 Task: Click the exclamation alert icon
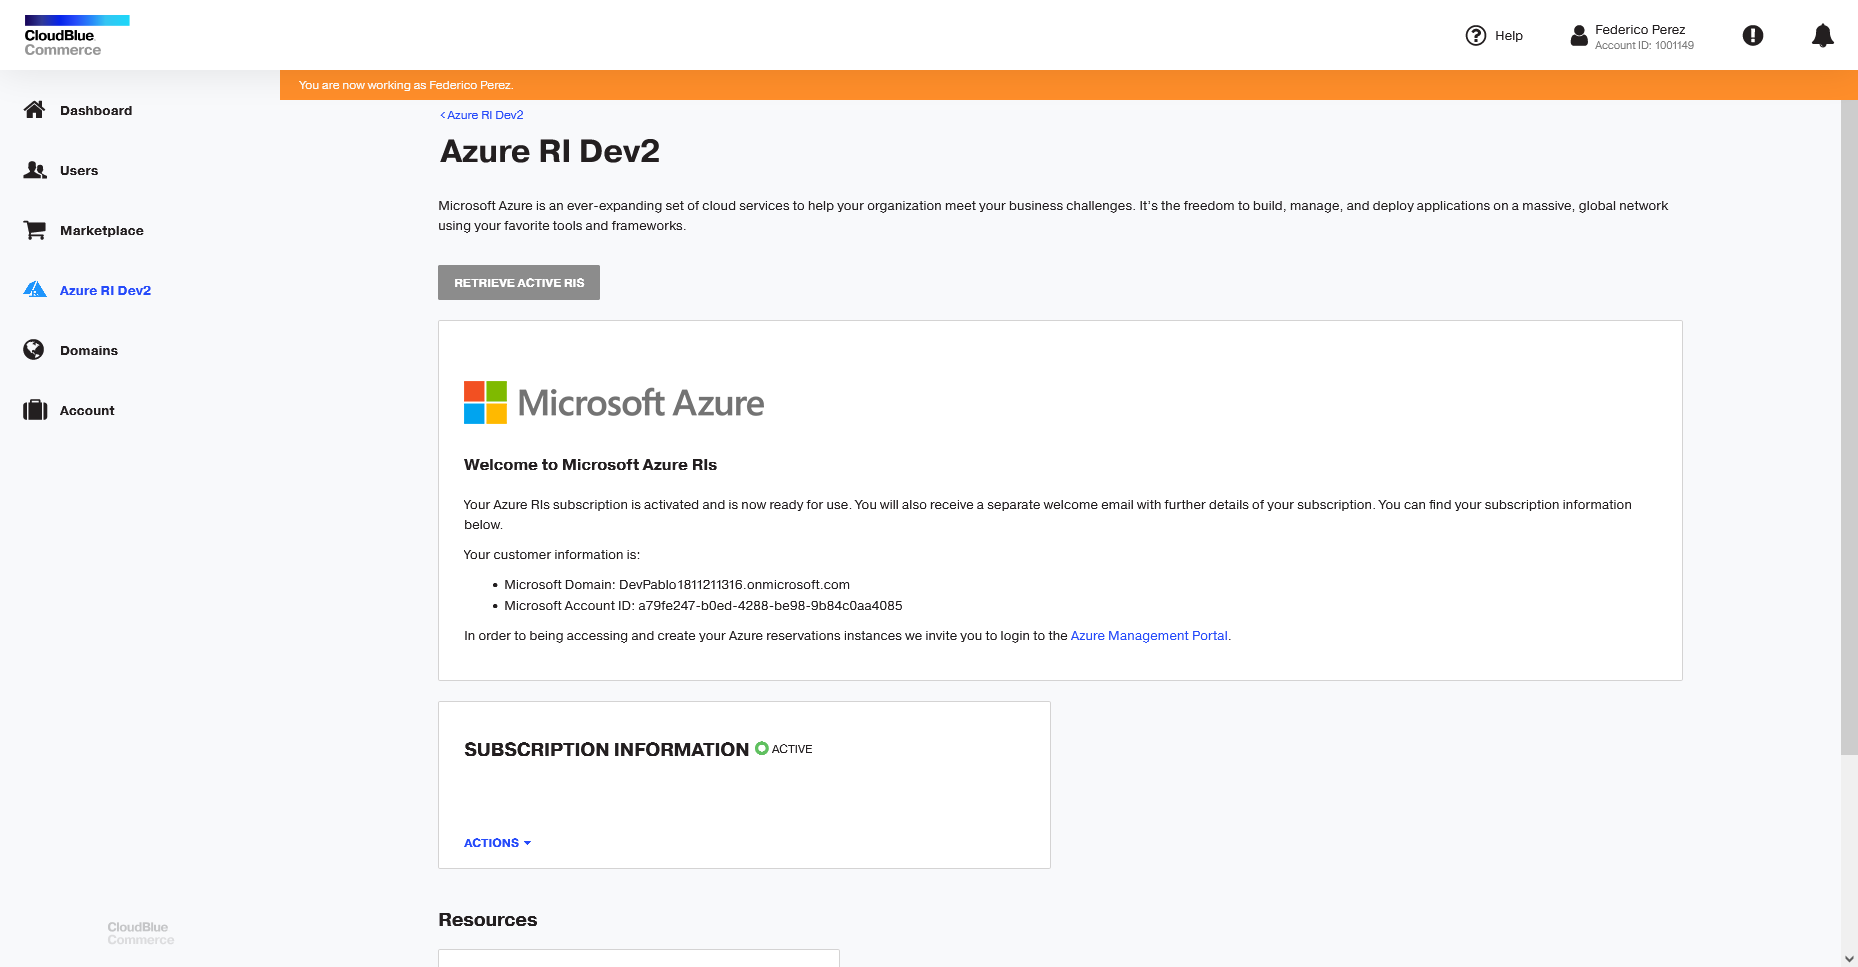click(x=1752, y=36)
